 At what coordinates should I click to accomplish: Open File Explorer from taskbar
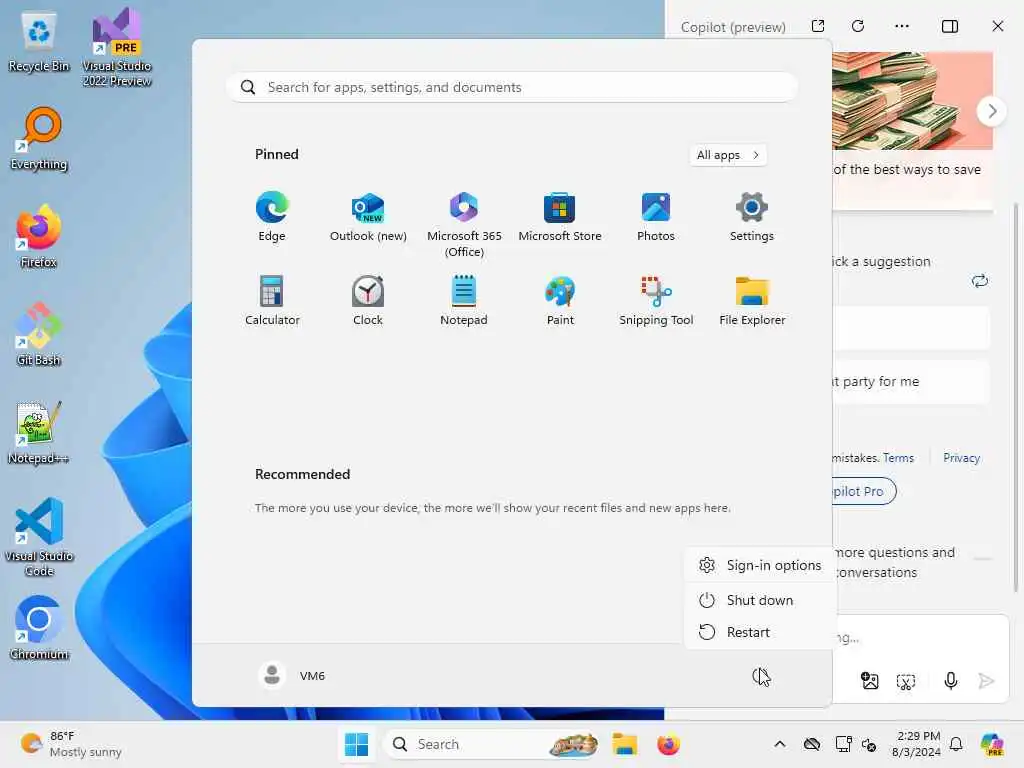[x=624, y=744]
